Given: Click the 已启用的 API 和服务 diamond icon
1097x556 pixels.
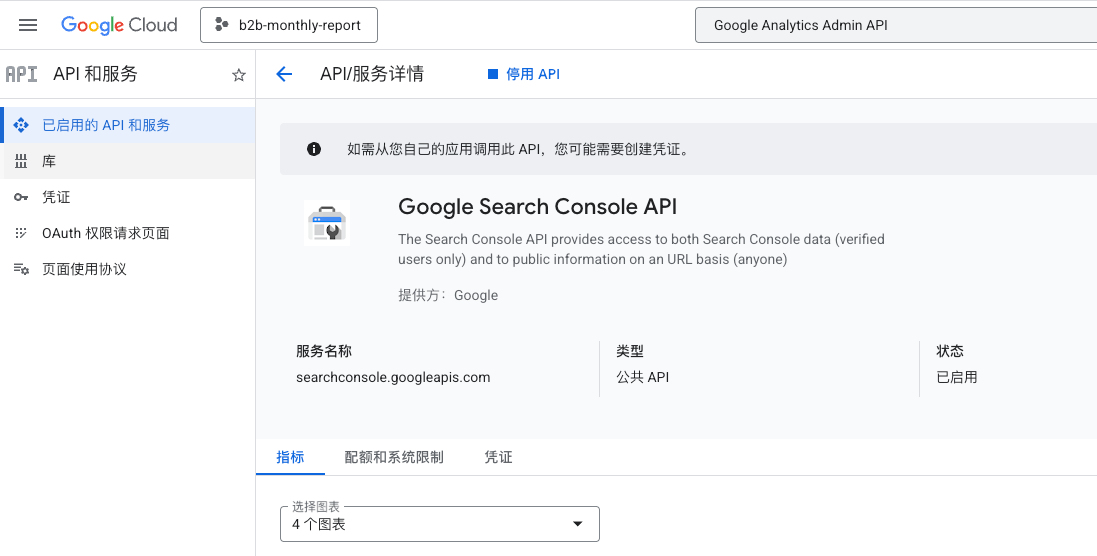Looking at the screenshot, I should pos(21,125).
